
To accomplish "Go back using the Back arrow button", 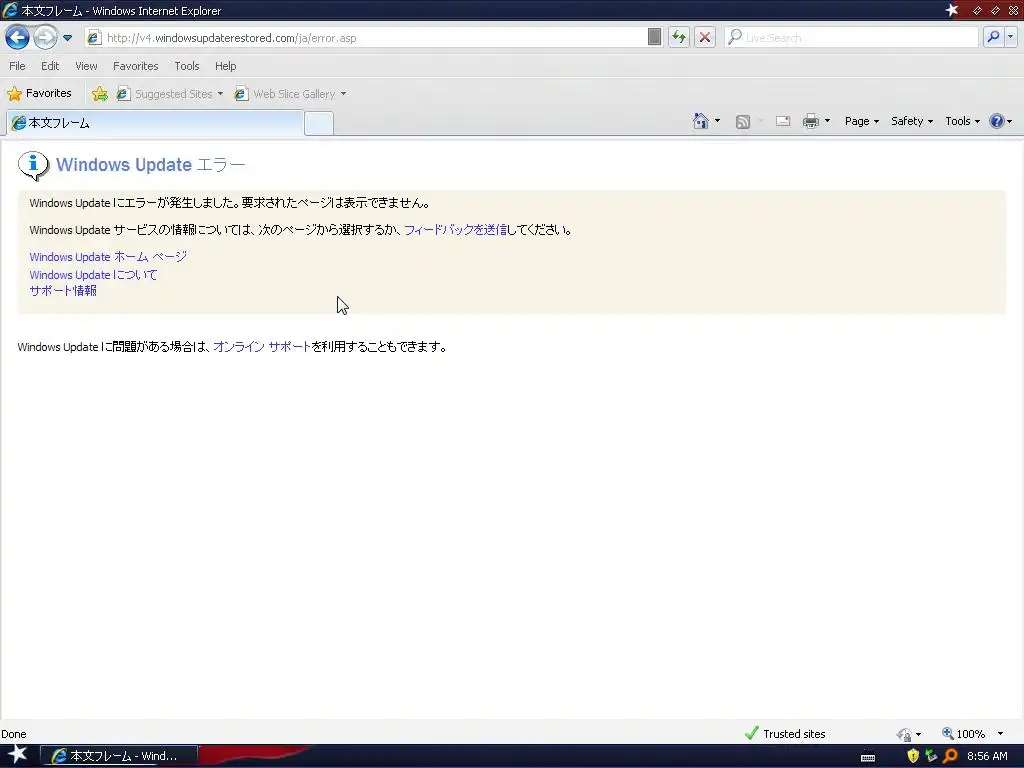I will [17, 37].
